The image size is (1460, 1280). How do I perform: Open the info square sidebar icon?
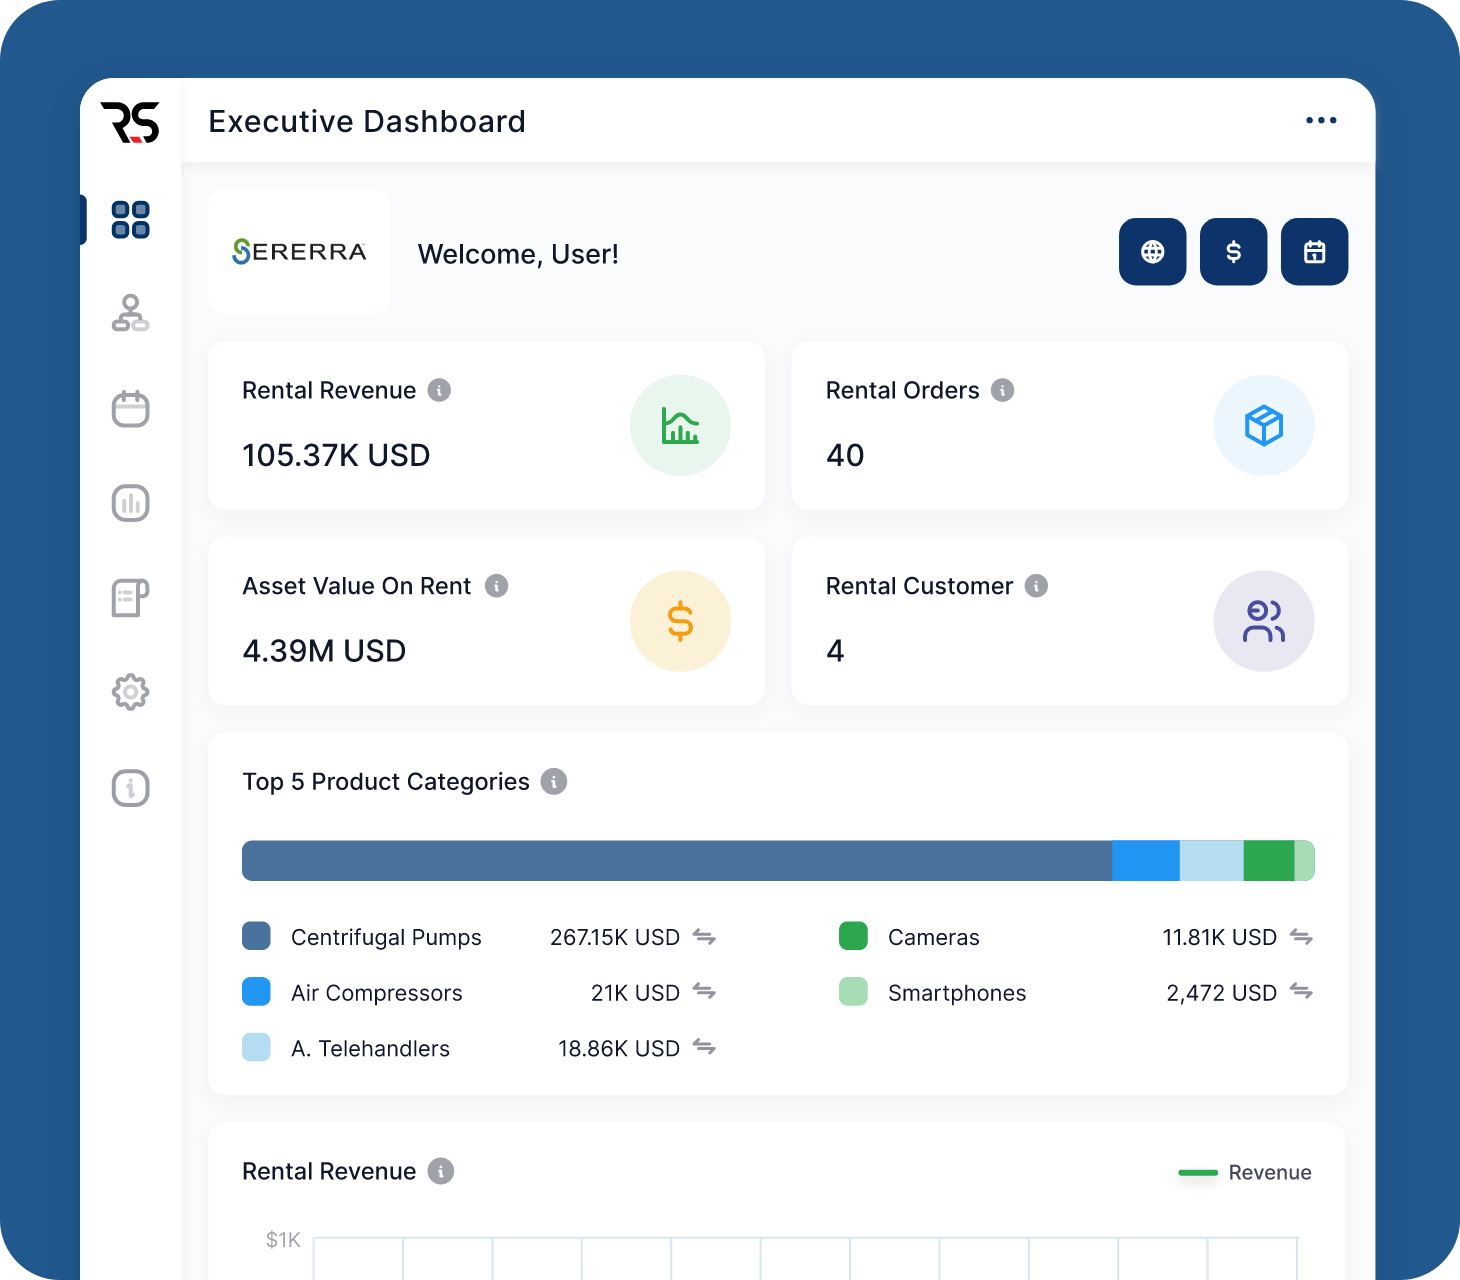[x=130, y=788]
